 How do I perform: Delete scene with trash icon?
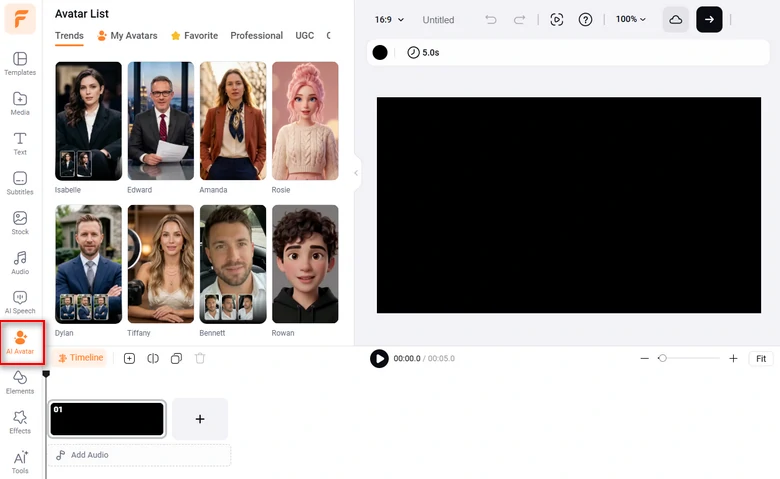coord(200,359)
